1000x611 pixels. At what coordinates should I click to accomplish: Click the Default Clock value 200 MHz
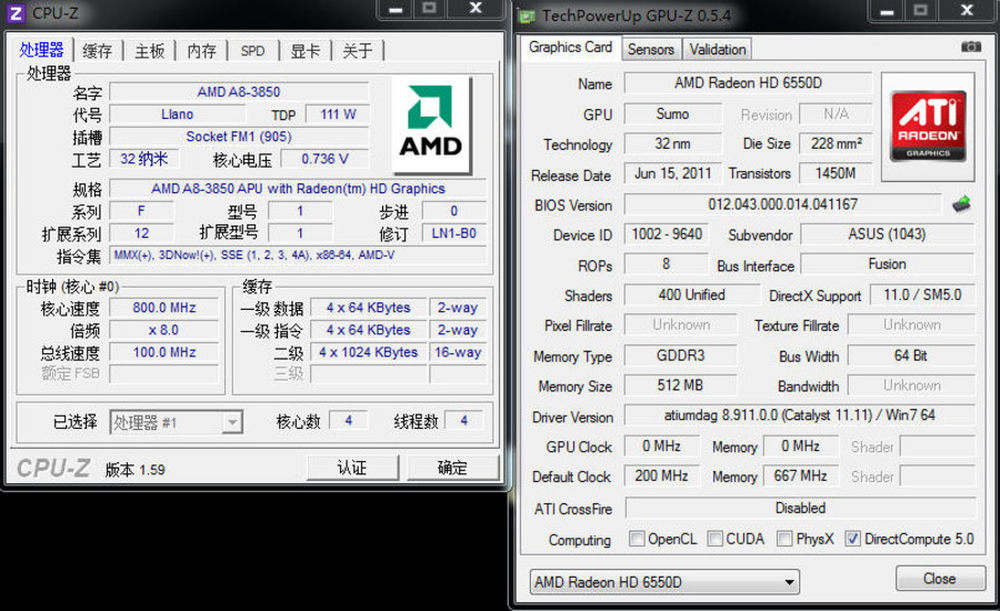[x=661, y=476]
